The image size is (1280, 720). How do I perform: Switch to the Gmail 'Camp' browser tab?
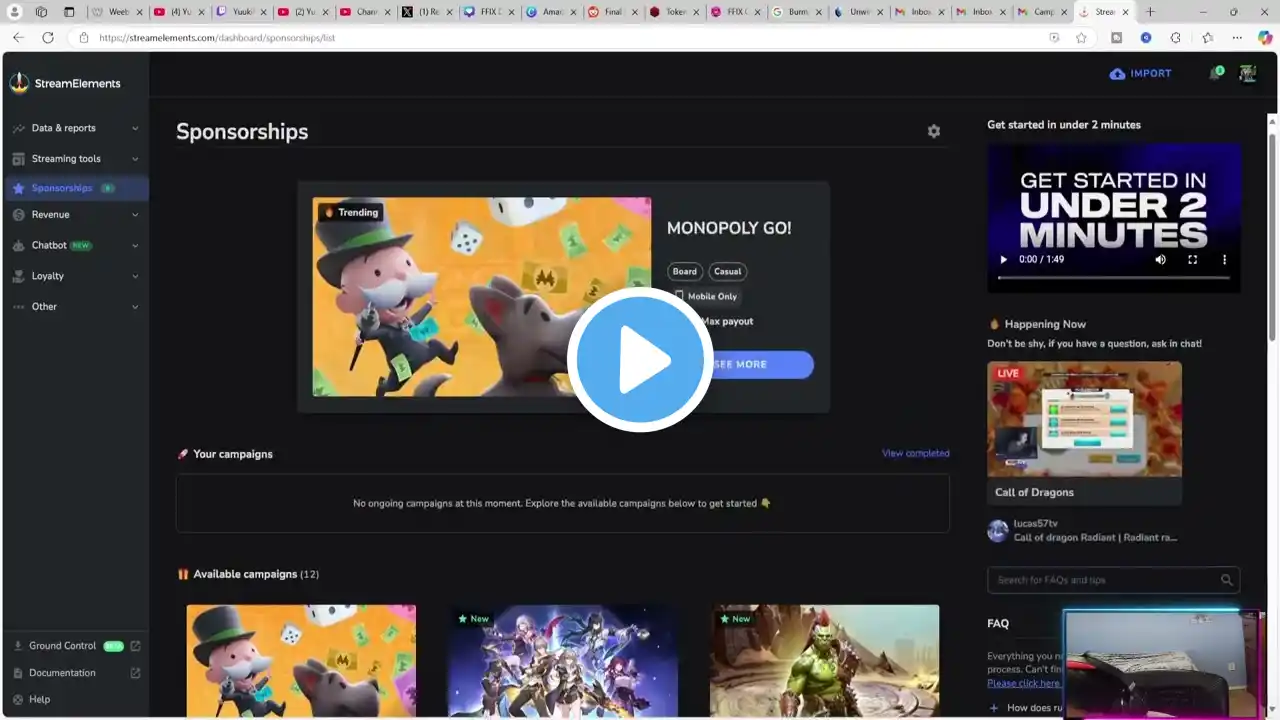point(1044,12)
